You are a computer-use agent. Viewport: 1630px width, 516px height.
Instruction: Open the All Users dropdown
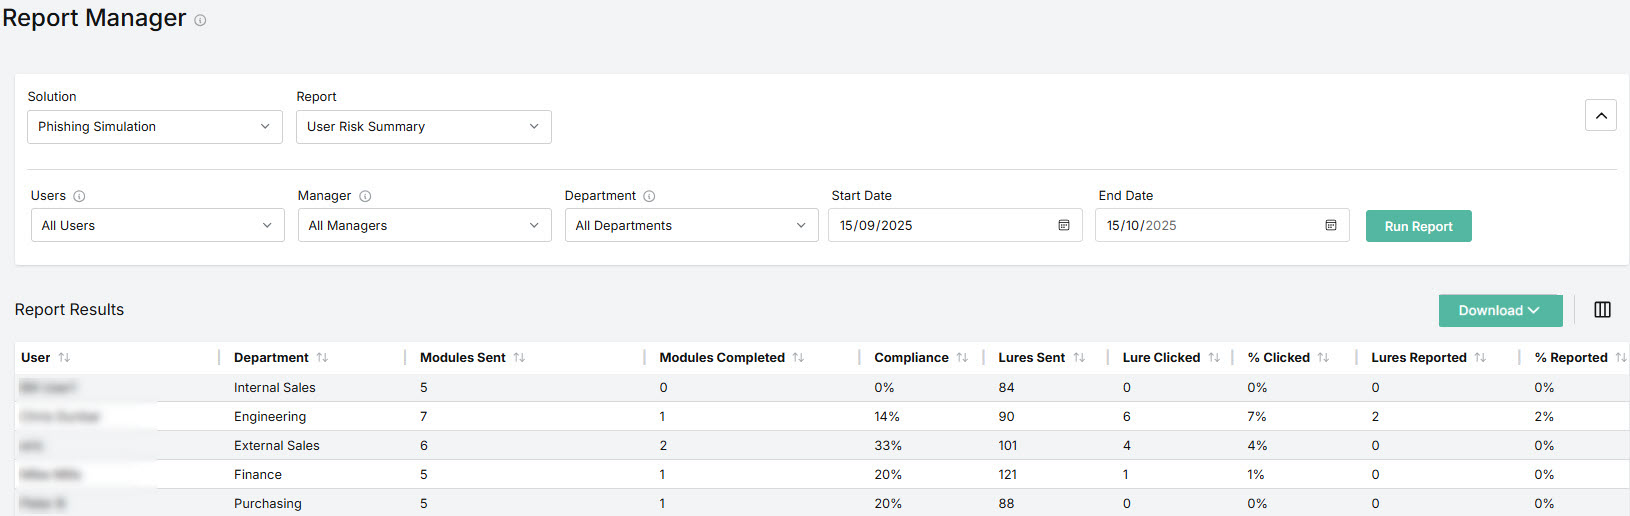pos(158,225)
